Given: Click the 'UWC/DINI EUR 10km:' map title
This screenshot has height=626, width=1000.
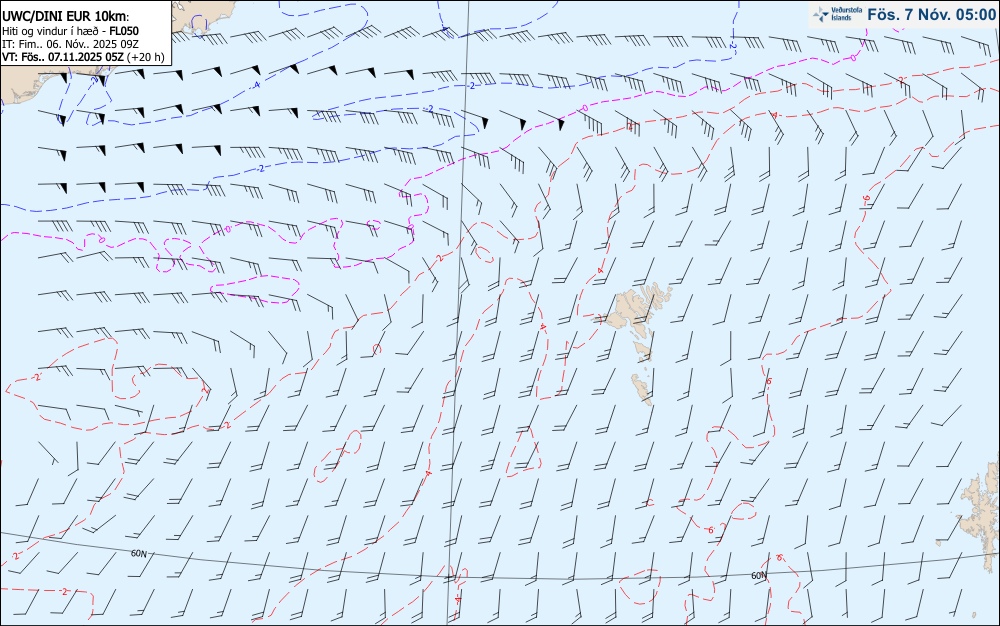Looking at the screenshot, I should 66,17.
